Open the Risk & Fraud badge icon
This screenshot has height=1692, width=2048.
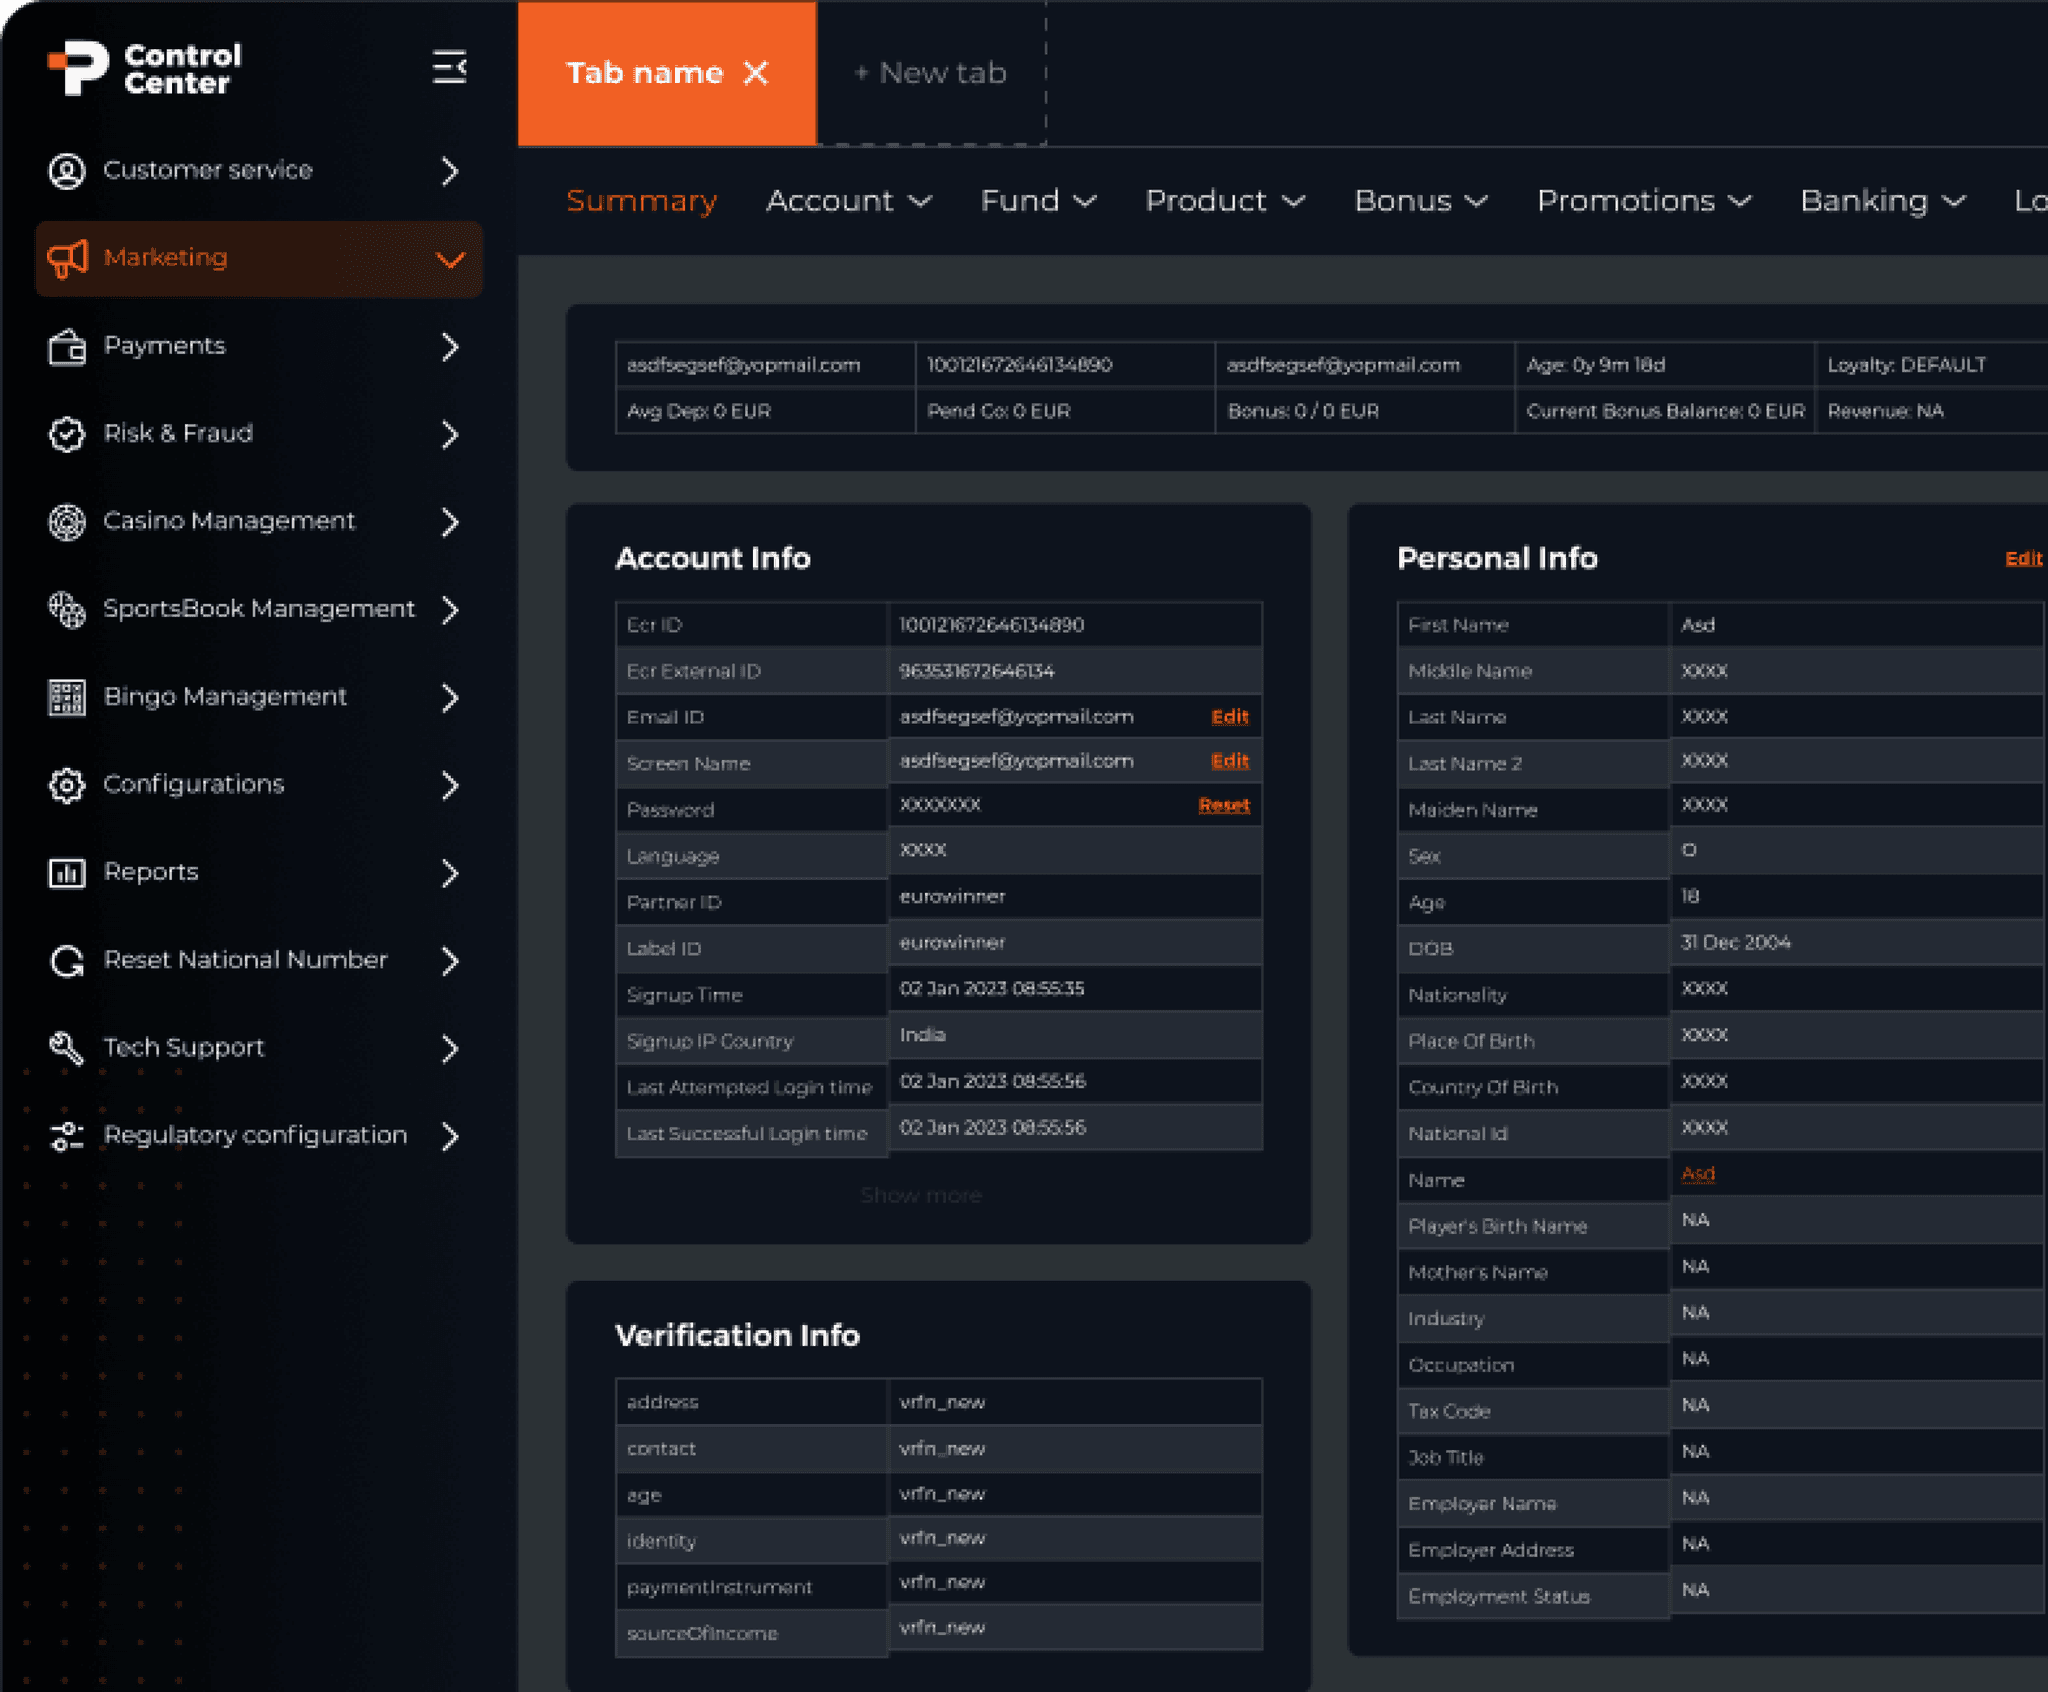pyautogui.click(x=66, y=434)
